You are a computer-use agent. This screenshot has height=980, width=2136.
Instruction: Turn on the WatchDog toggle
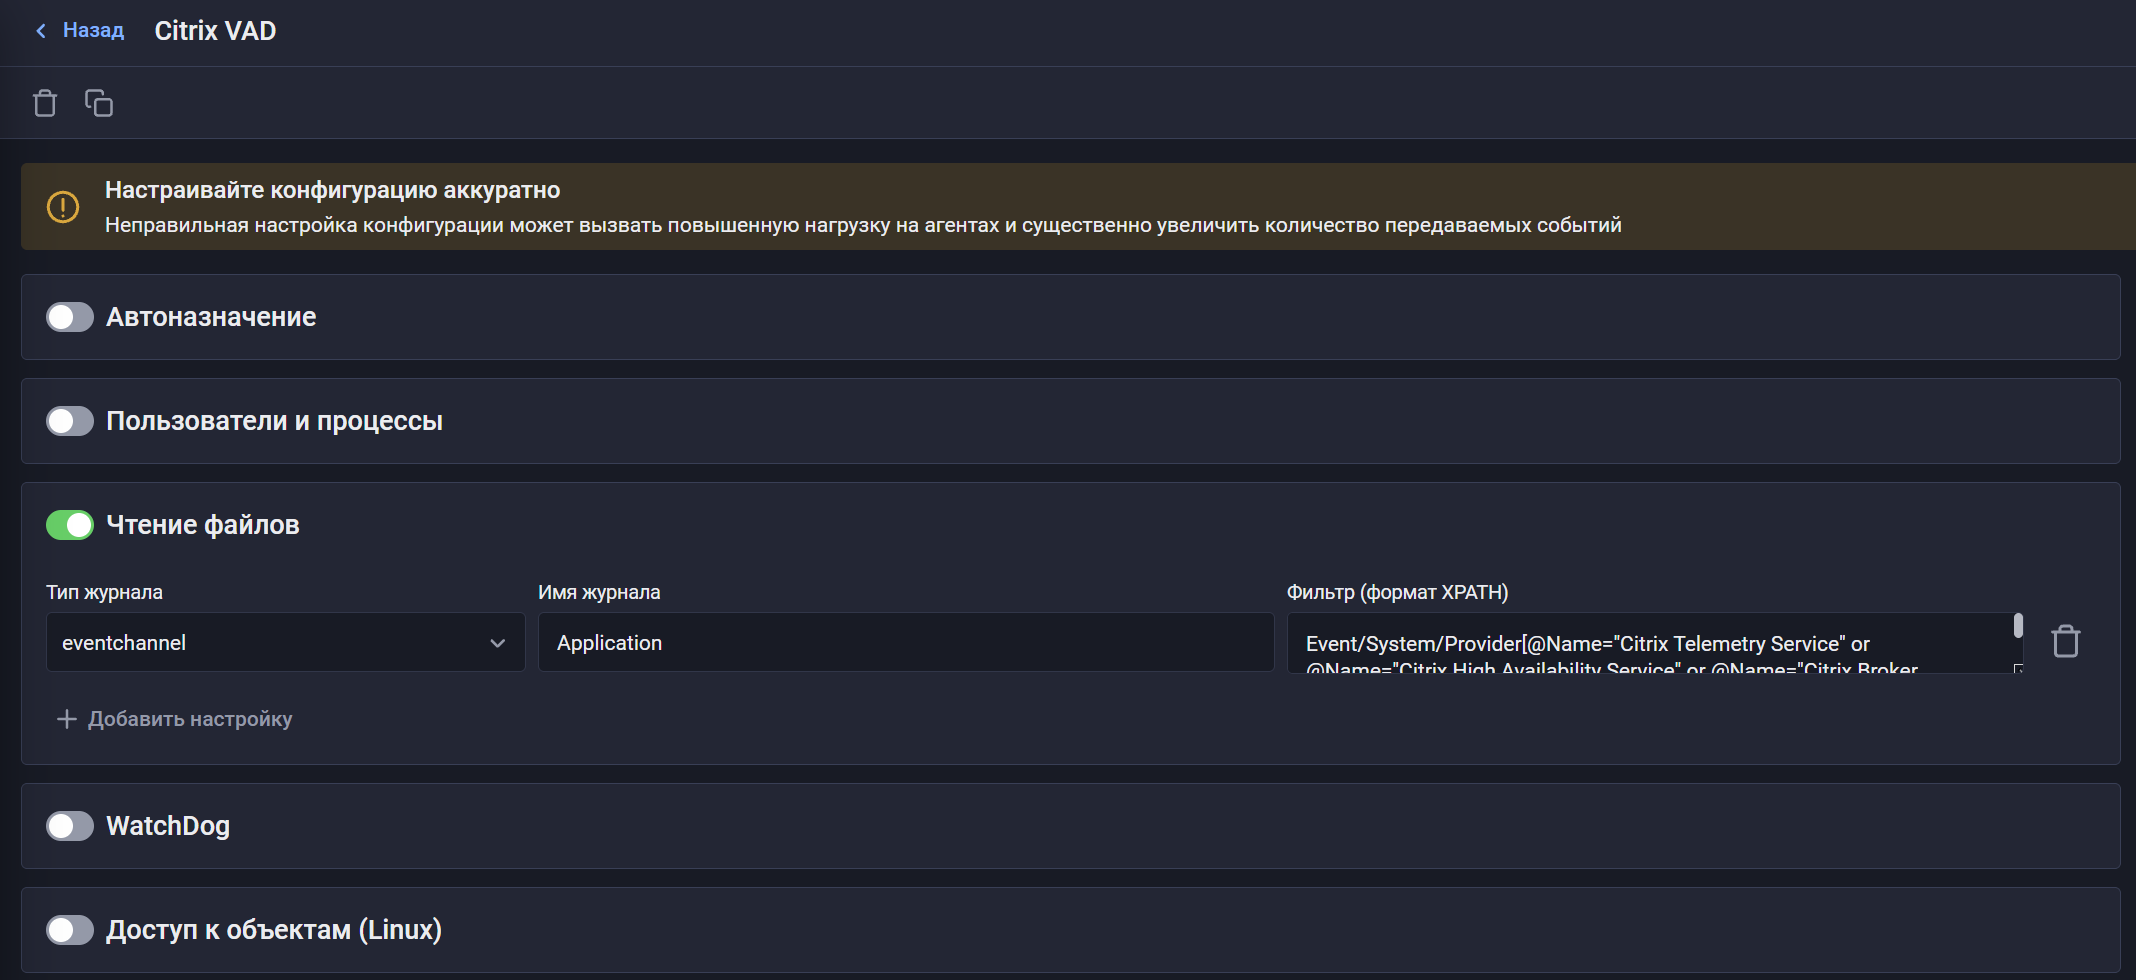point(70,826)
